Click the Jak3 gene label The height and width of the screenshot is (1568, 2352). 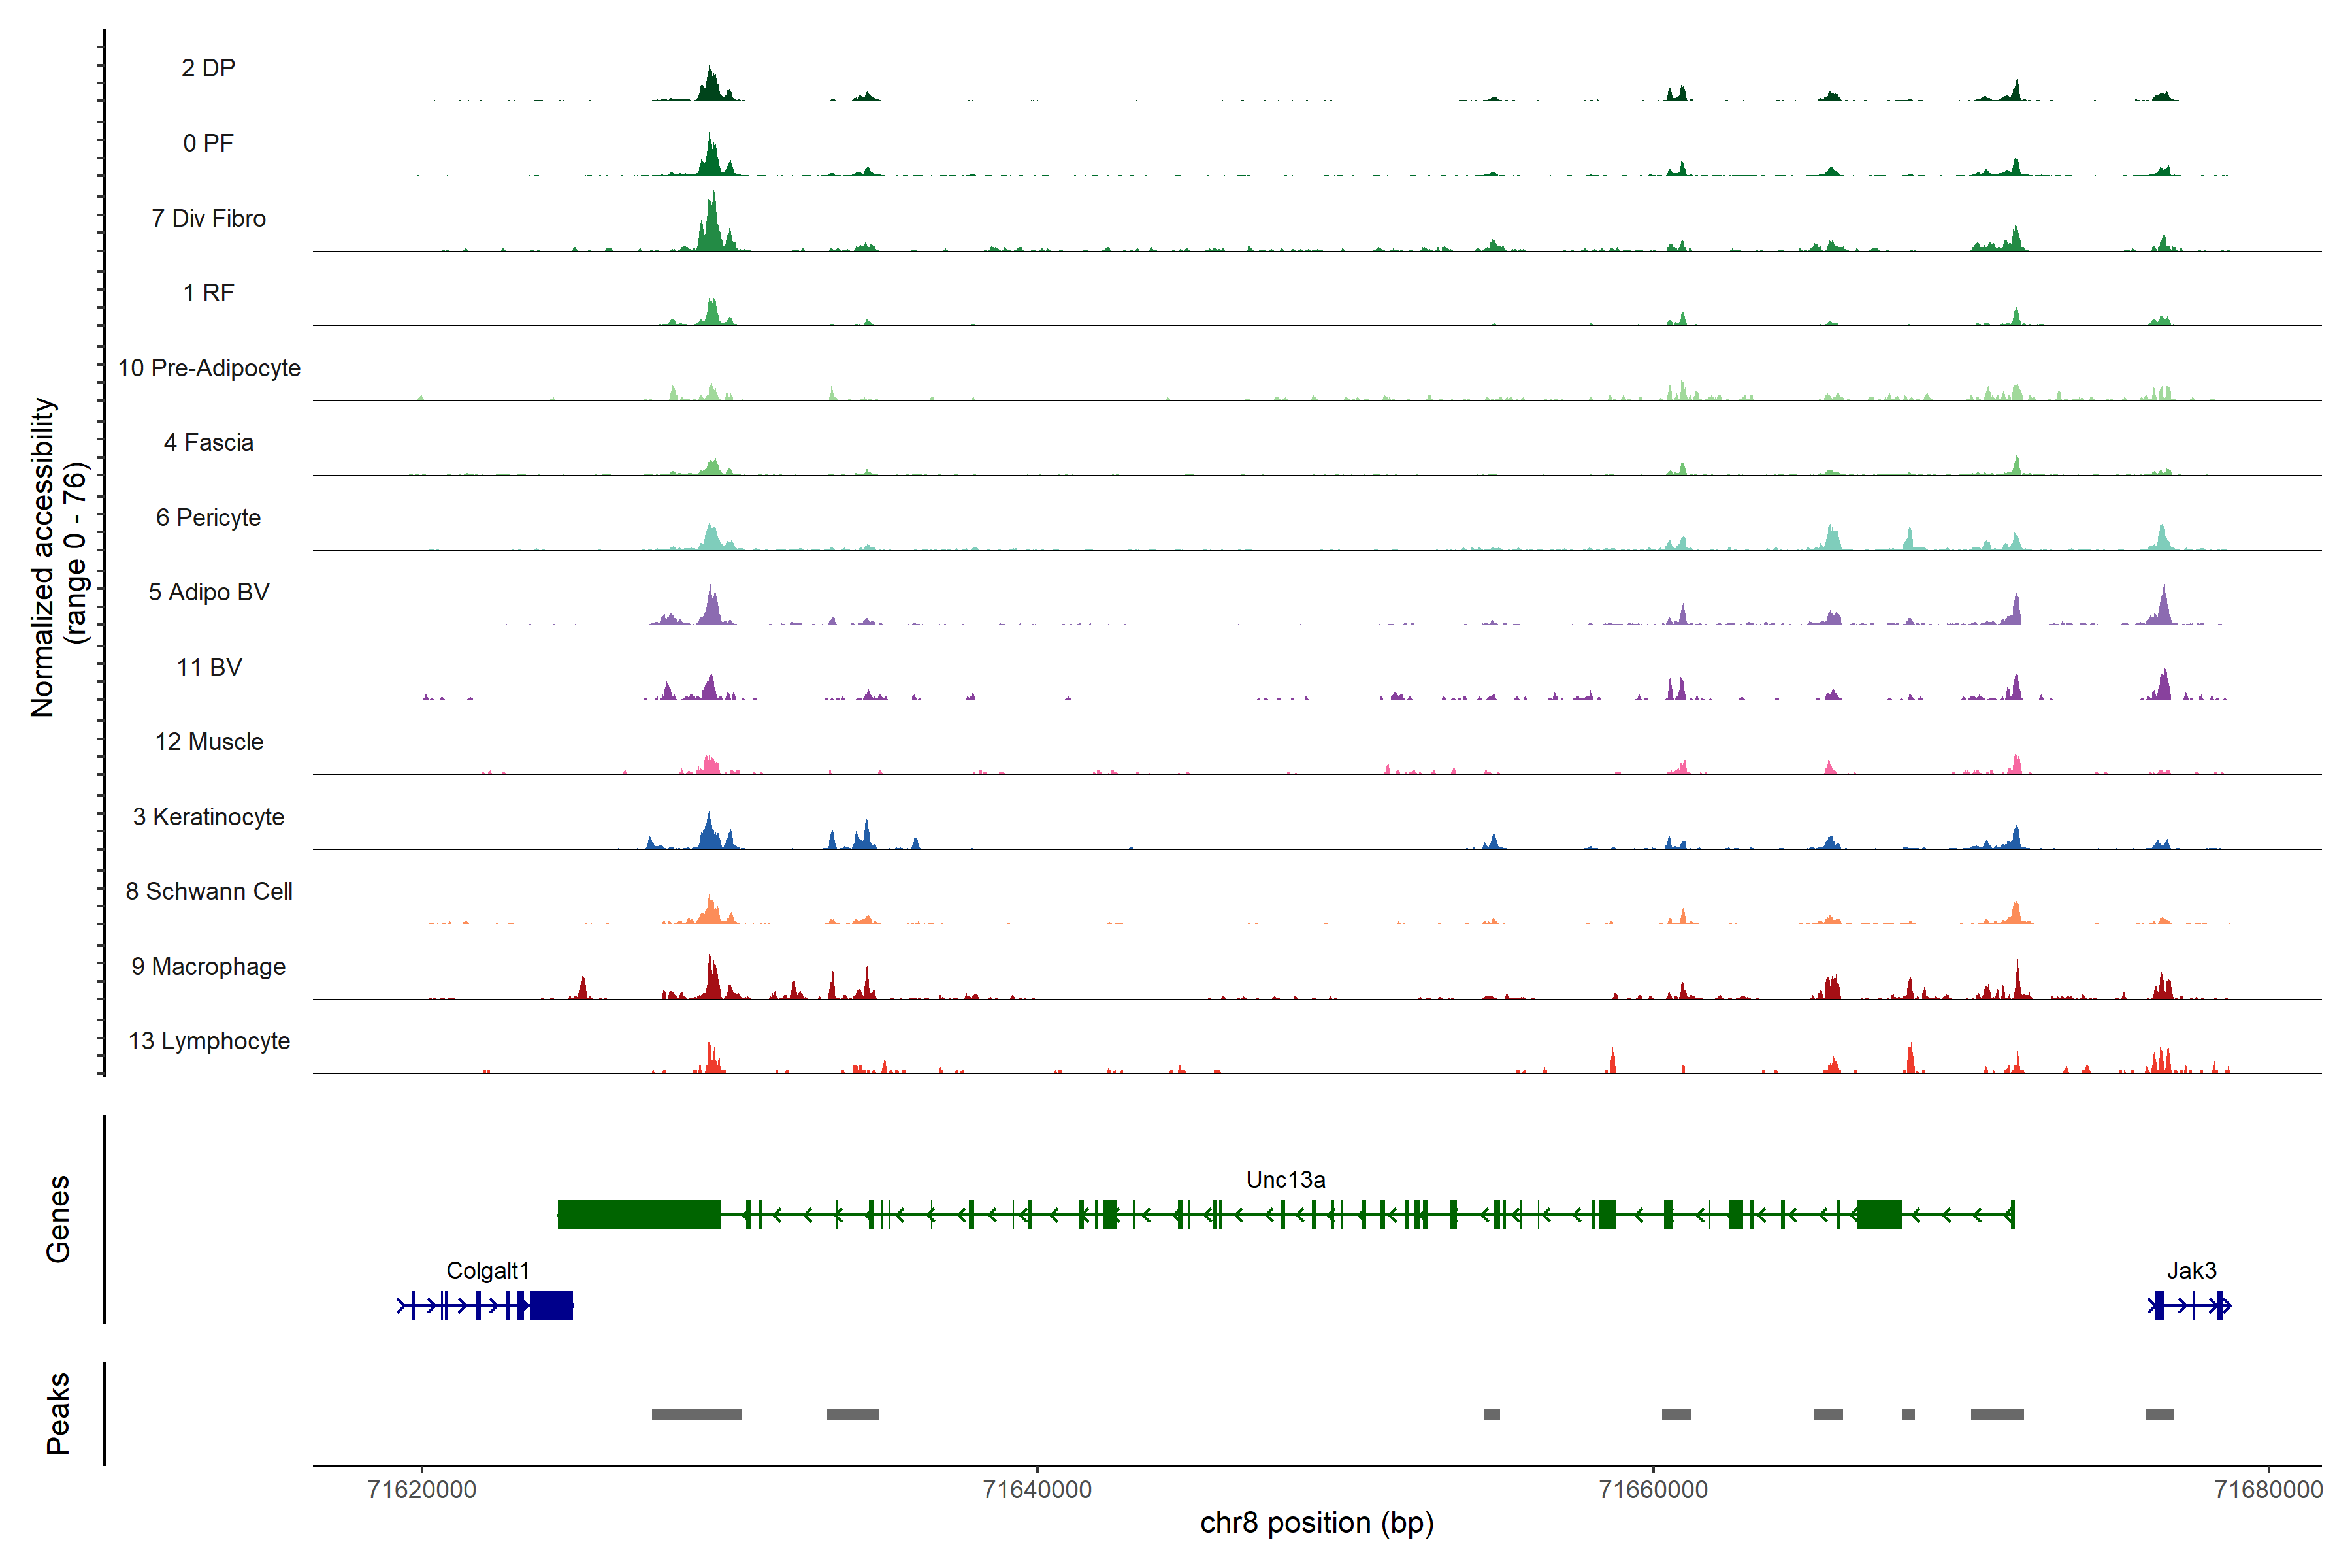[2191, 1271]
